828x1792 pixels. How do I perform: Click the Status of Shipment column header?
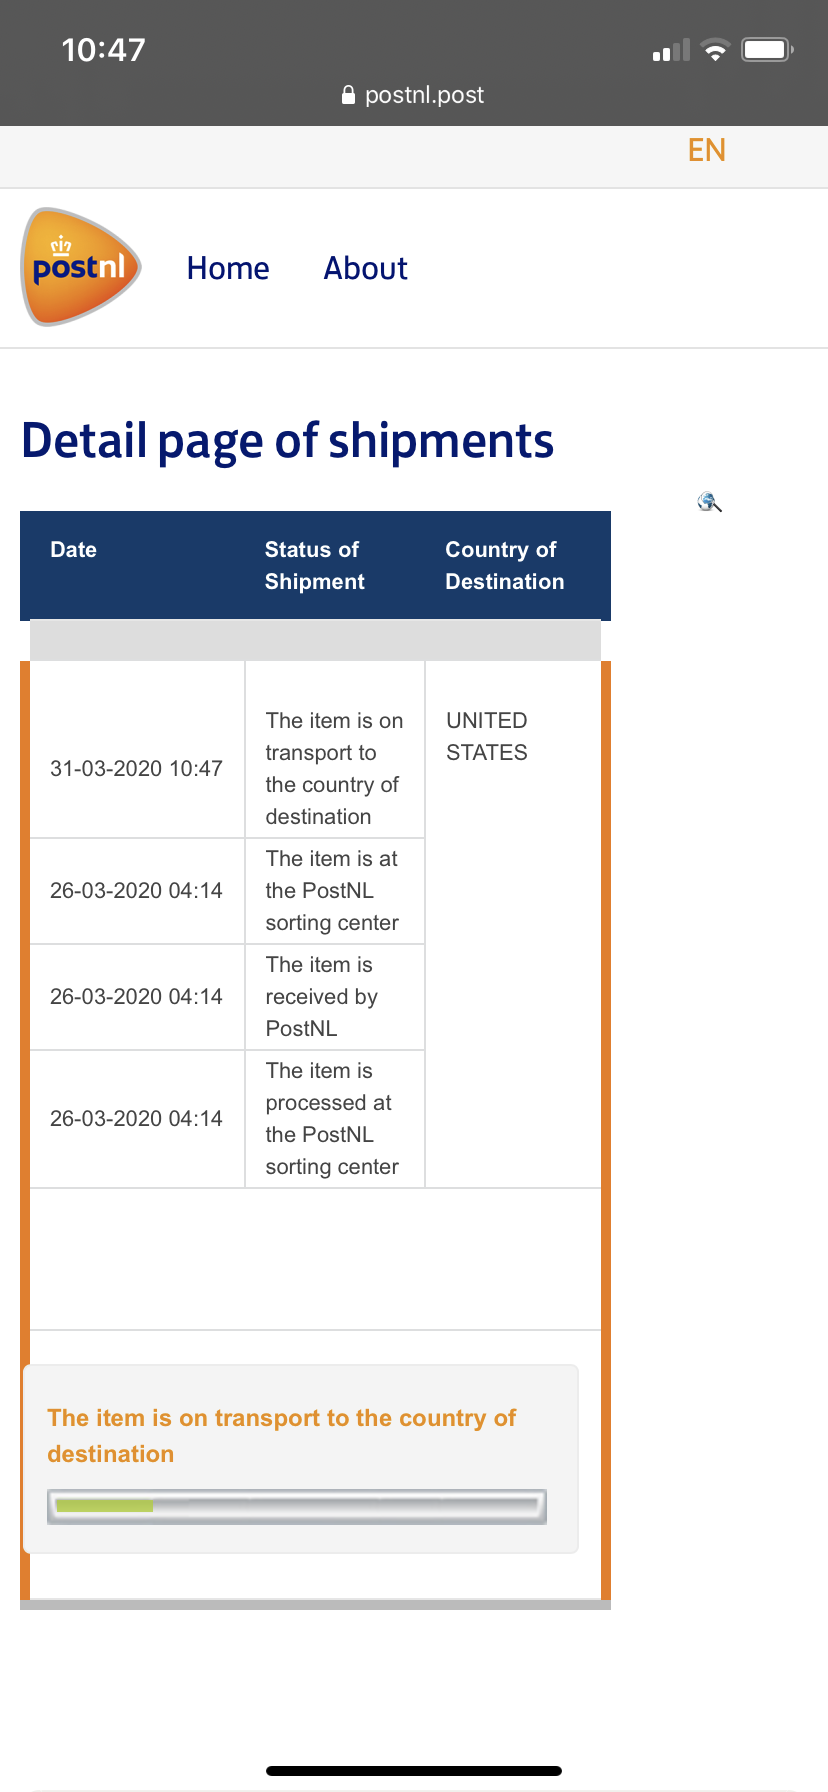point(314,565)
